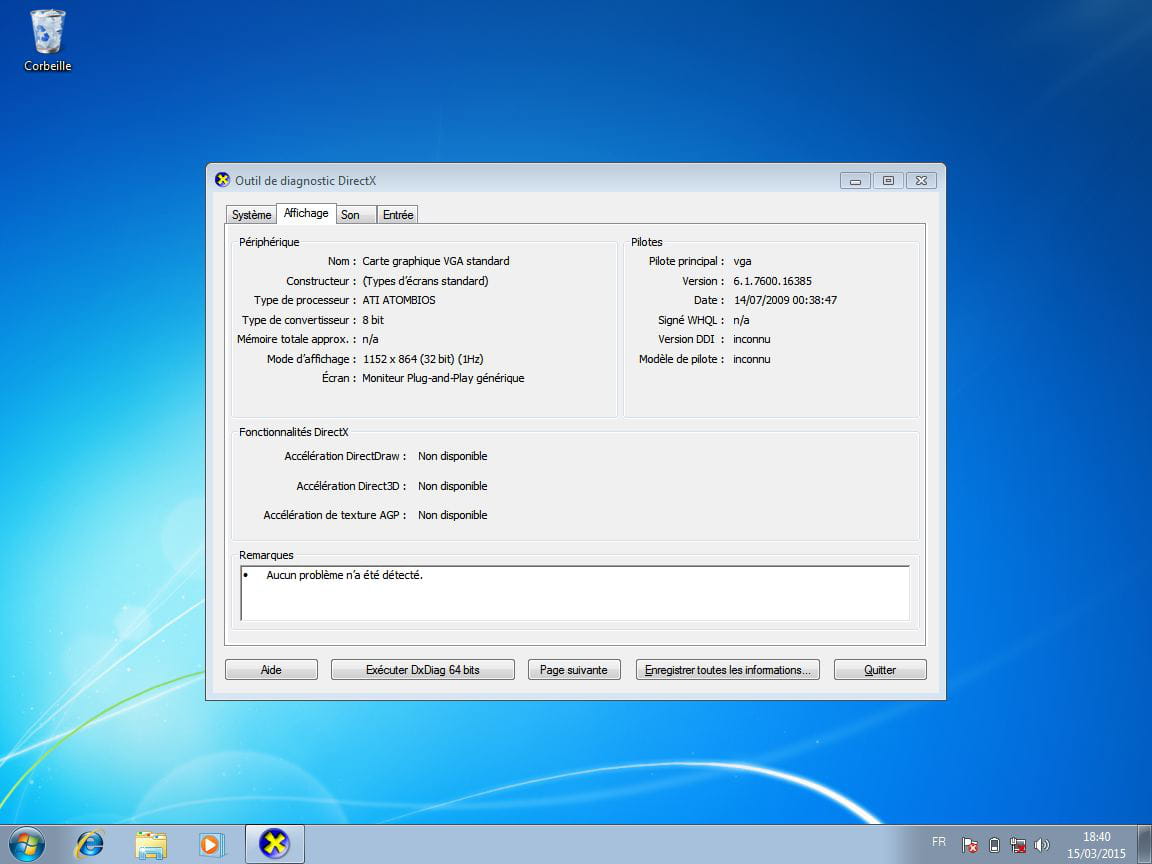Switch to the Système tab

pyautogui.click(x=251, y=215)
